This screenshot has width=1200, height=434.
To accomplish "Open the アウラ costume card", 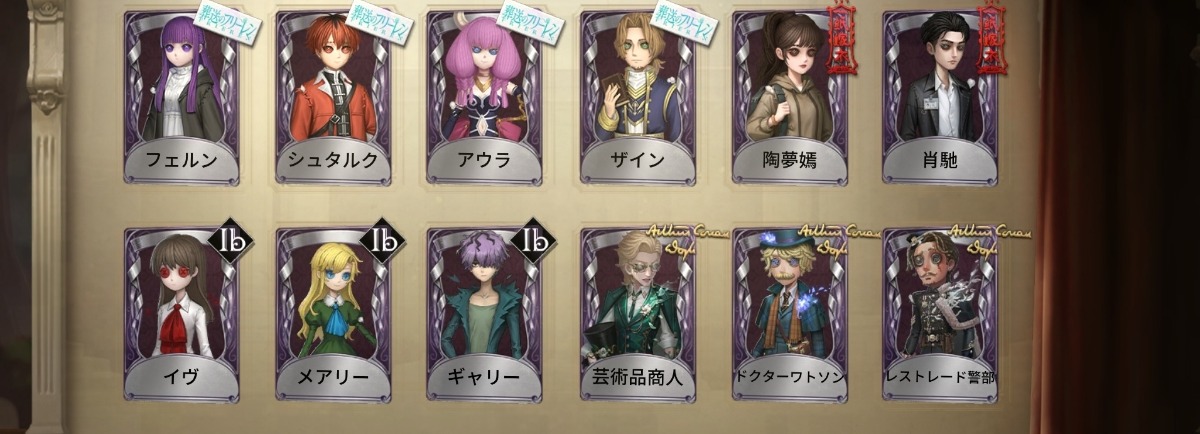I will tap(484, 97).
